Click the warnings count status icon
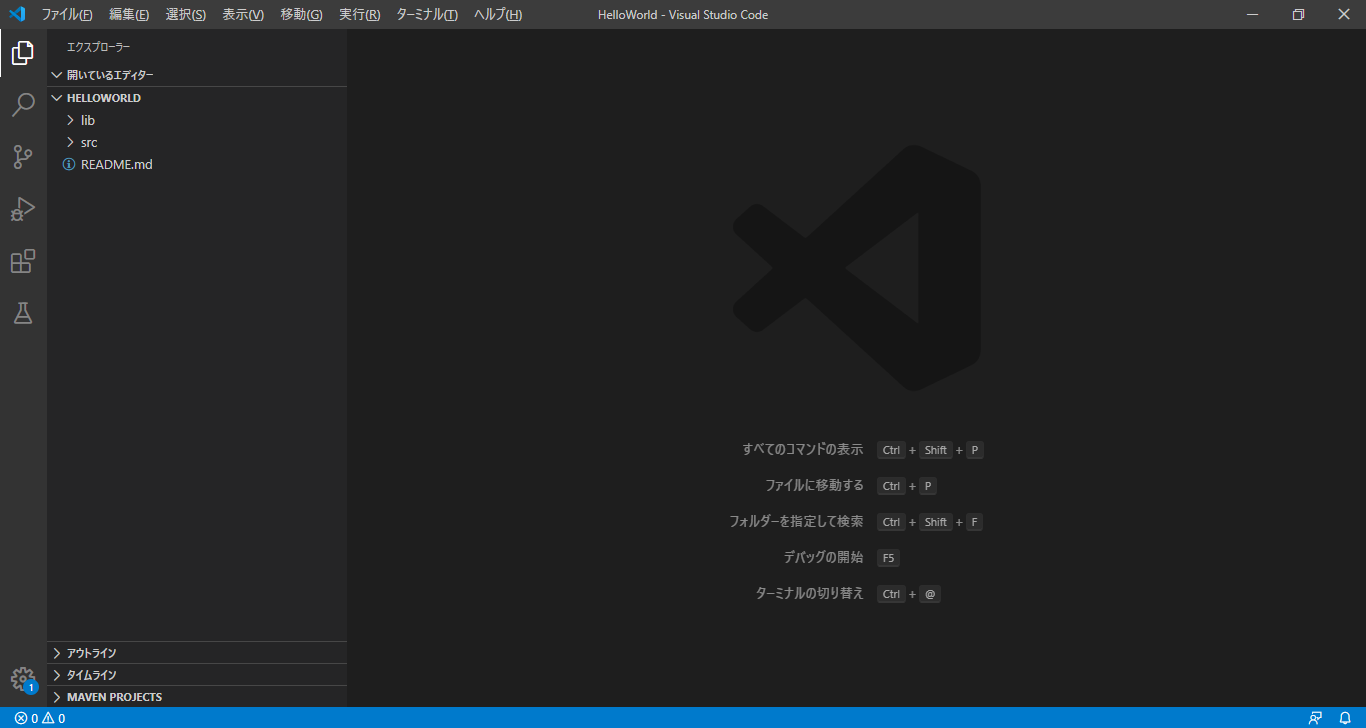 pos(54,718)
